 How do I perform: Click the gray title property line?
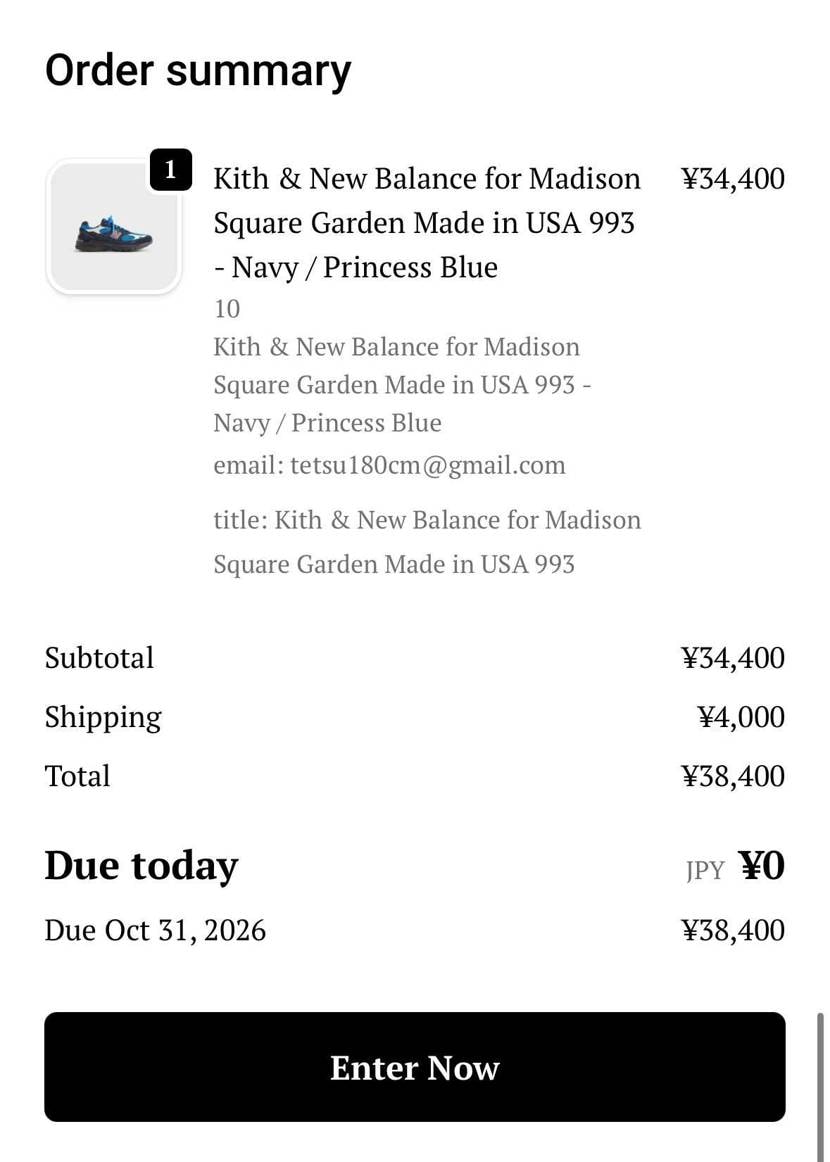[426, 541]
